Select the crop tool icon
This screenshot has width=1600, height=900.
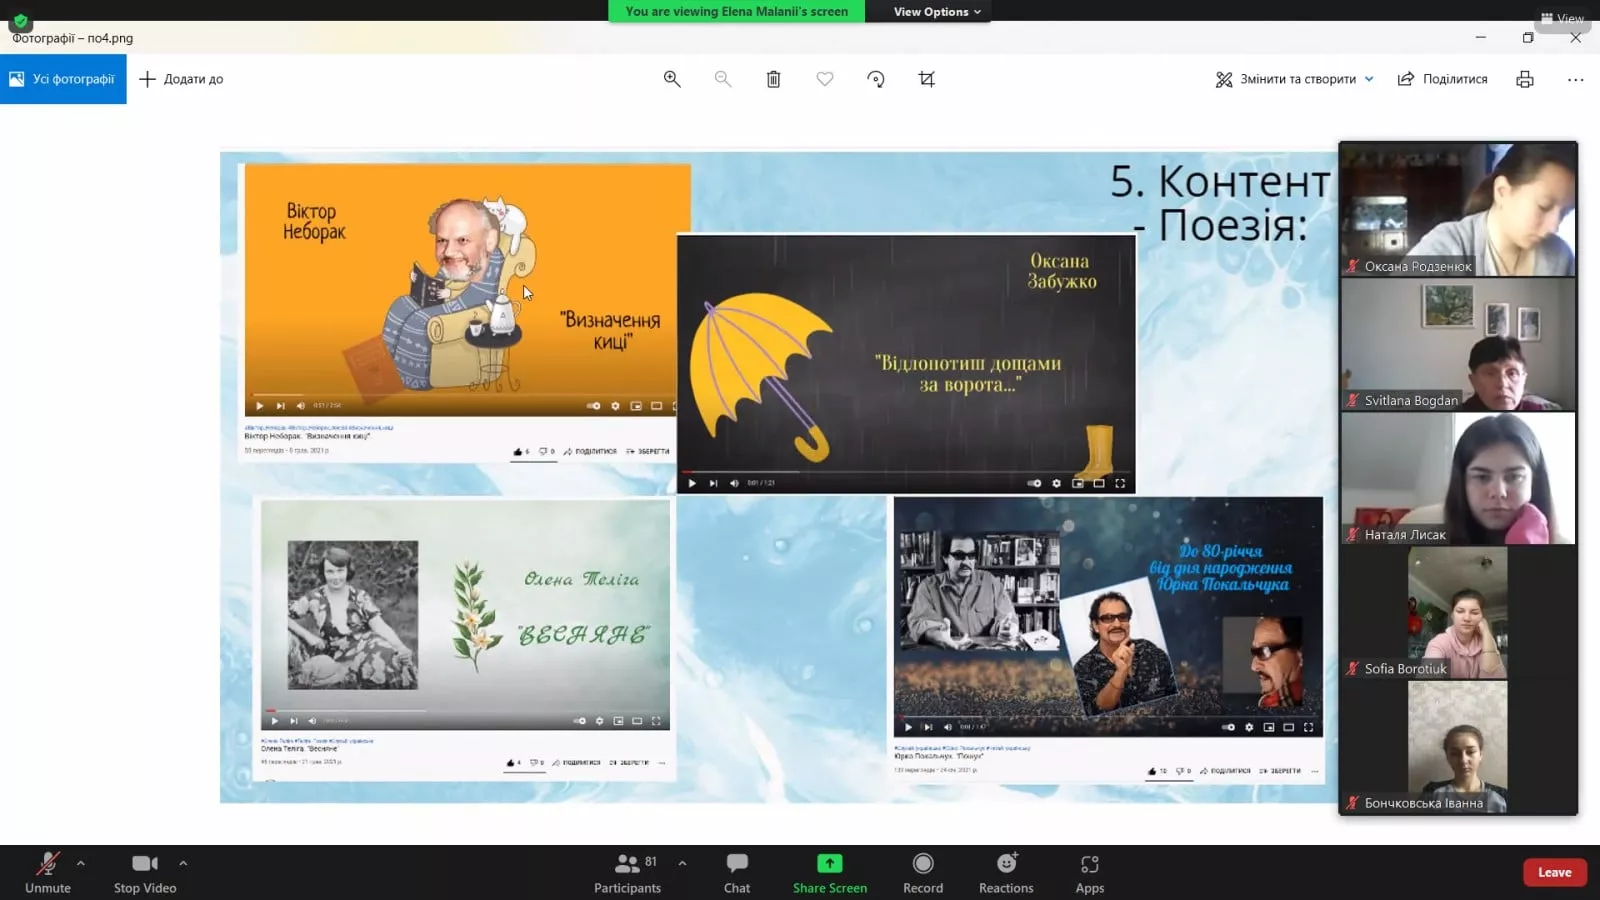pyautogui.click(x=927, y=79)
